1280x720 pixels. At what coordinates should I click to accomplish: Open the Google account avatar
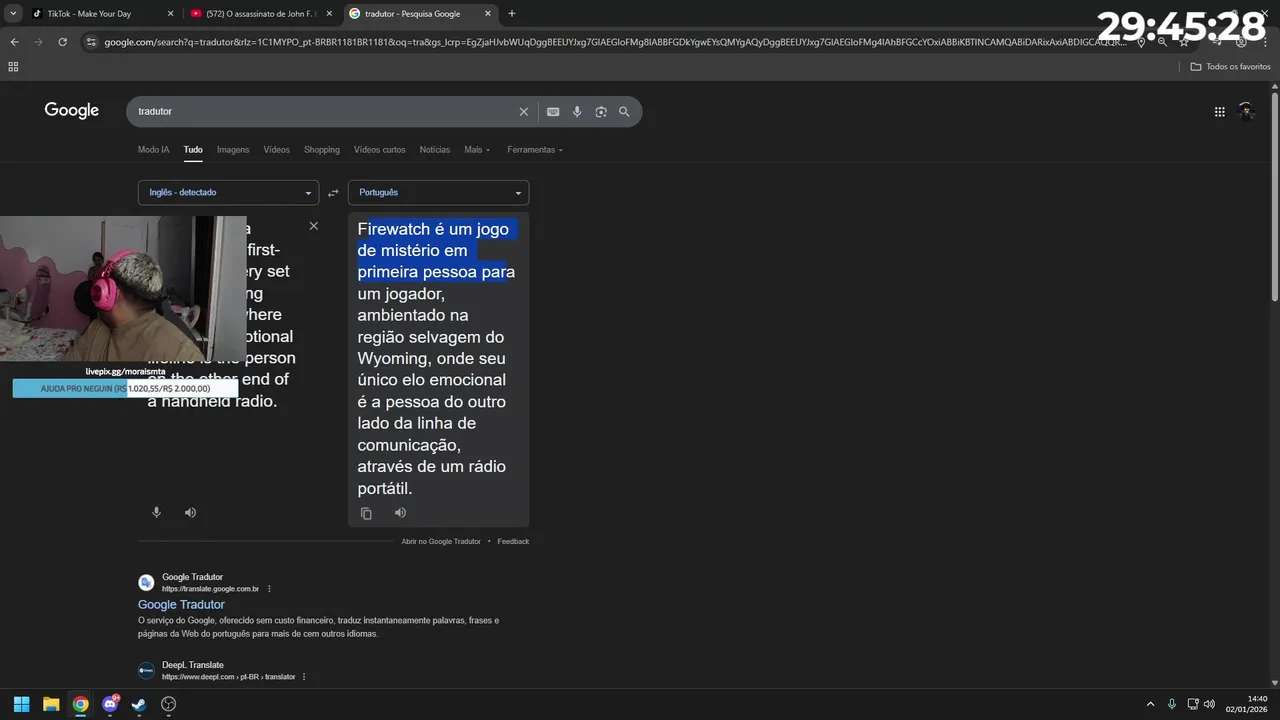point(1246,112)
